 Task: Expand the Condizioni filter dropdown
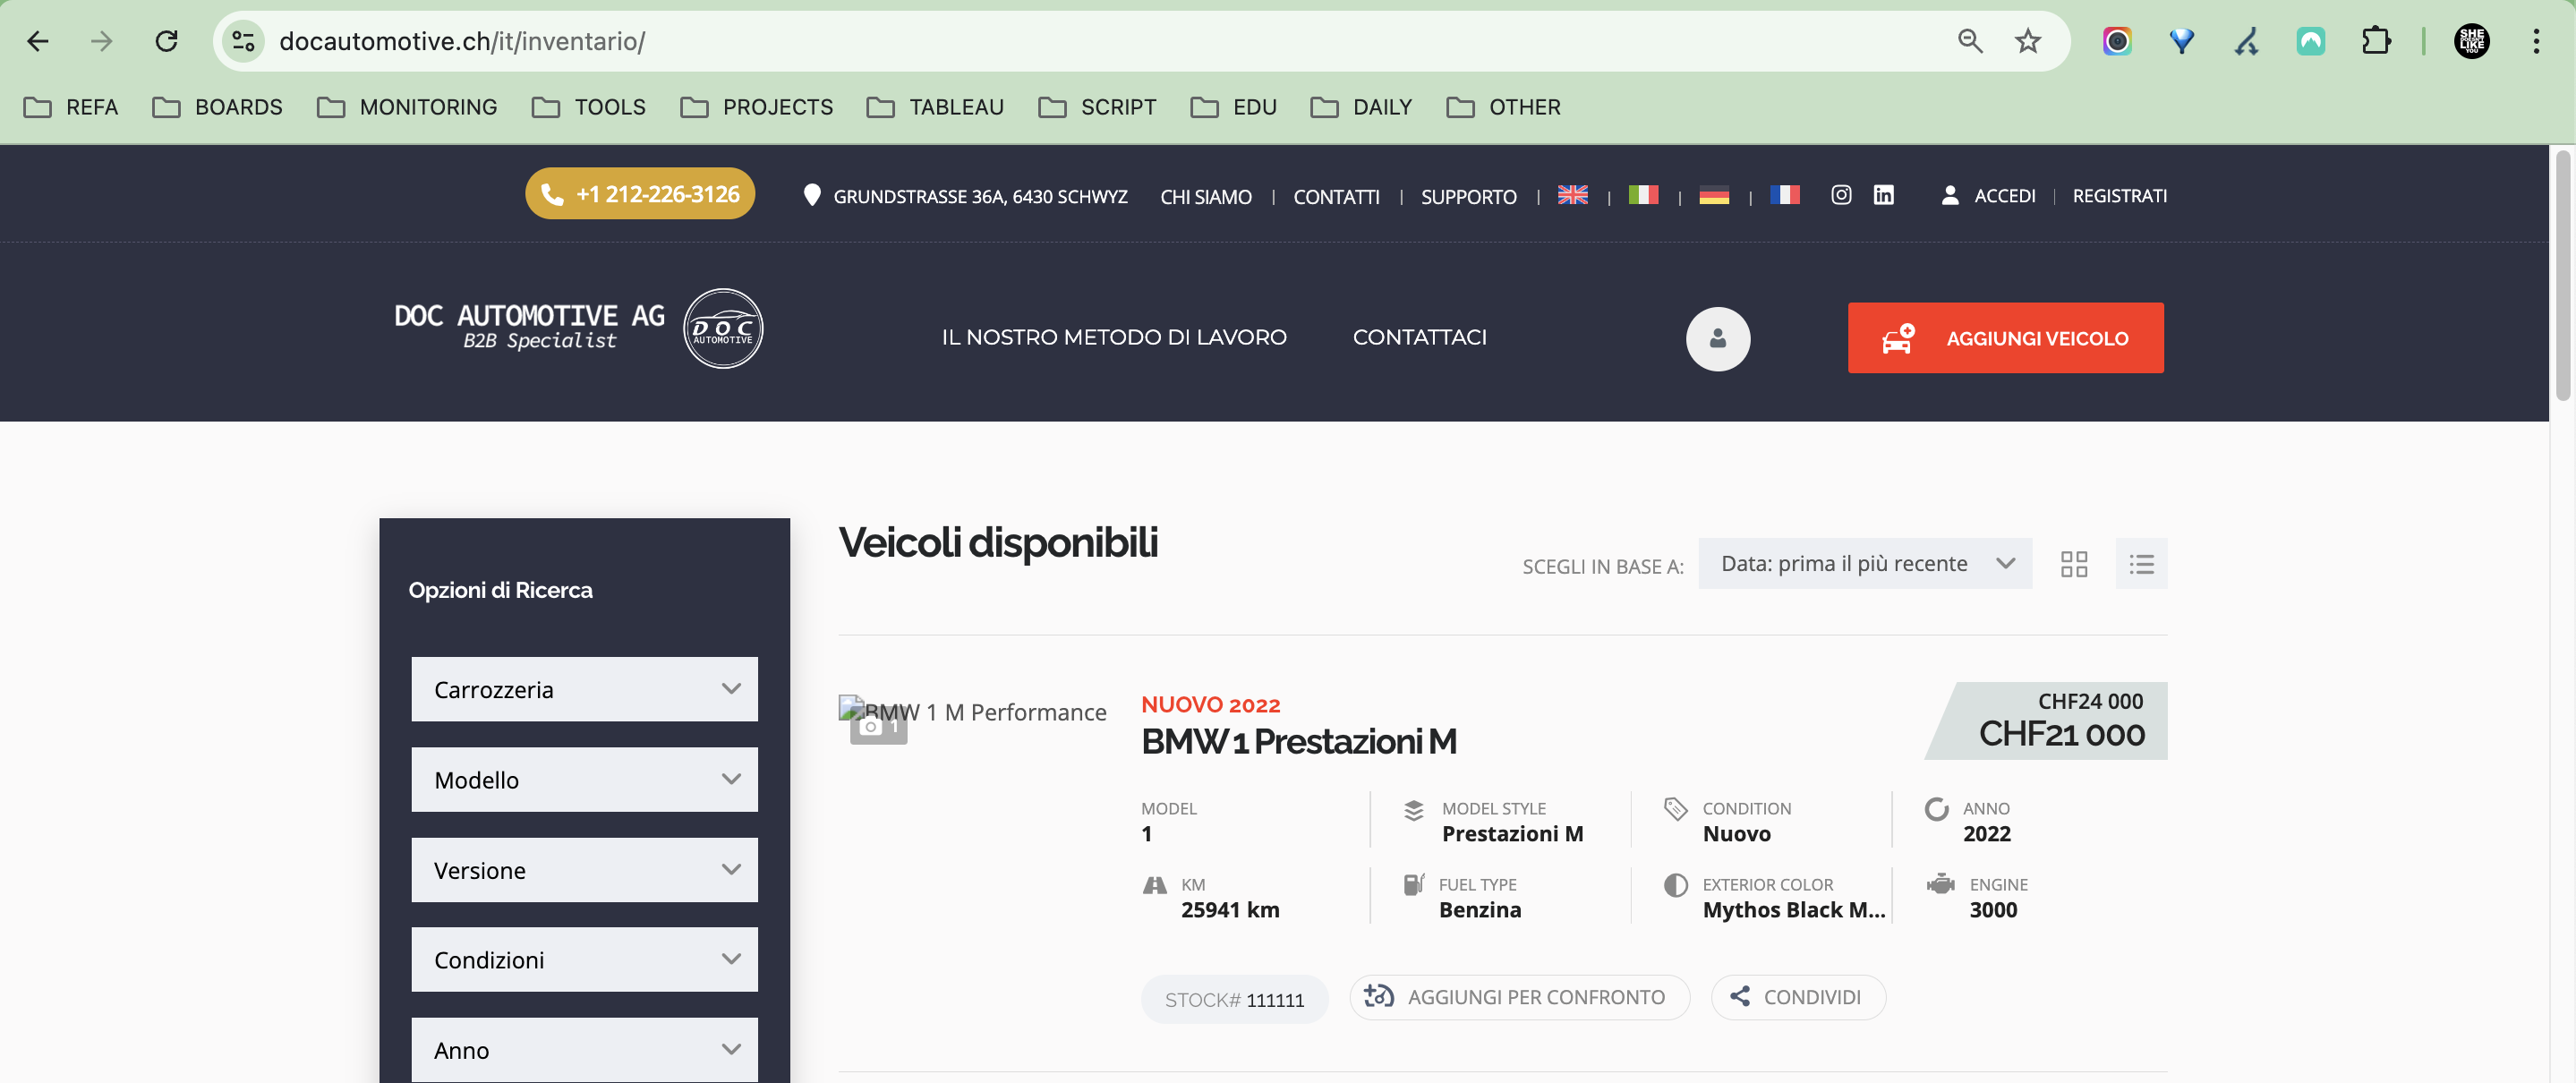pos(584,959)
